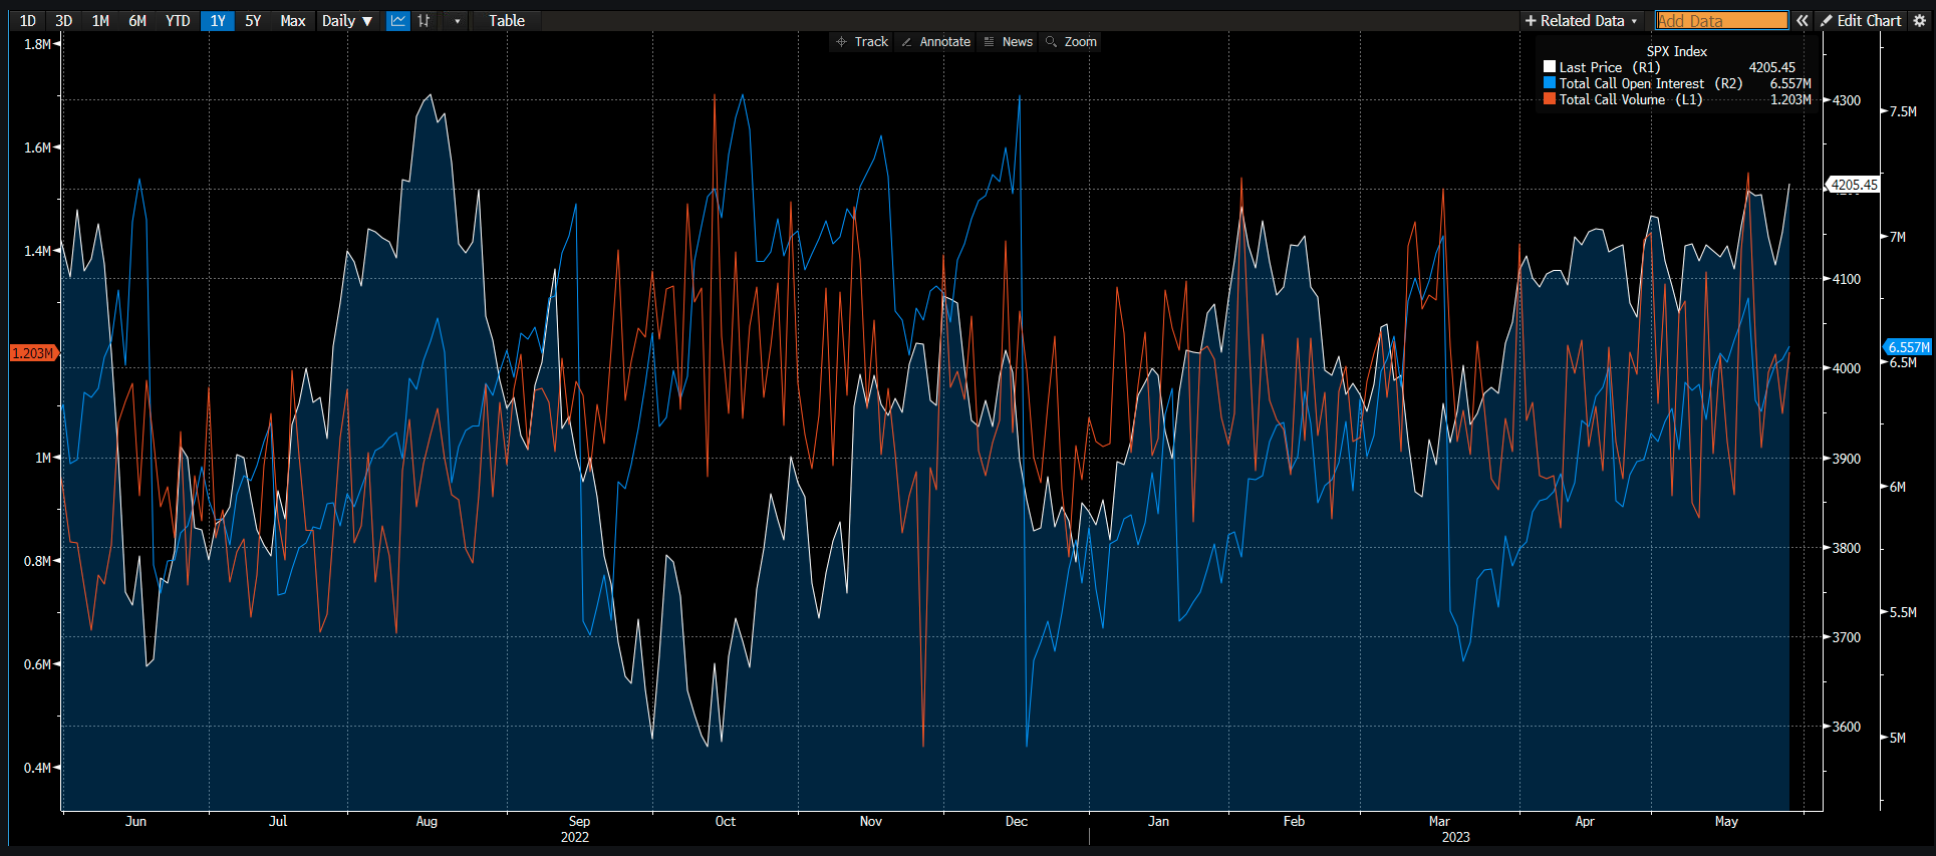Click the 1.8M left axis label
Viewport: 1936px width, 856px height.
pos(37,44)
